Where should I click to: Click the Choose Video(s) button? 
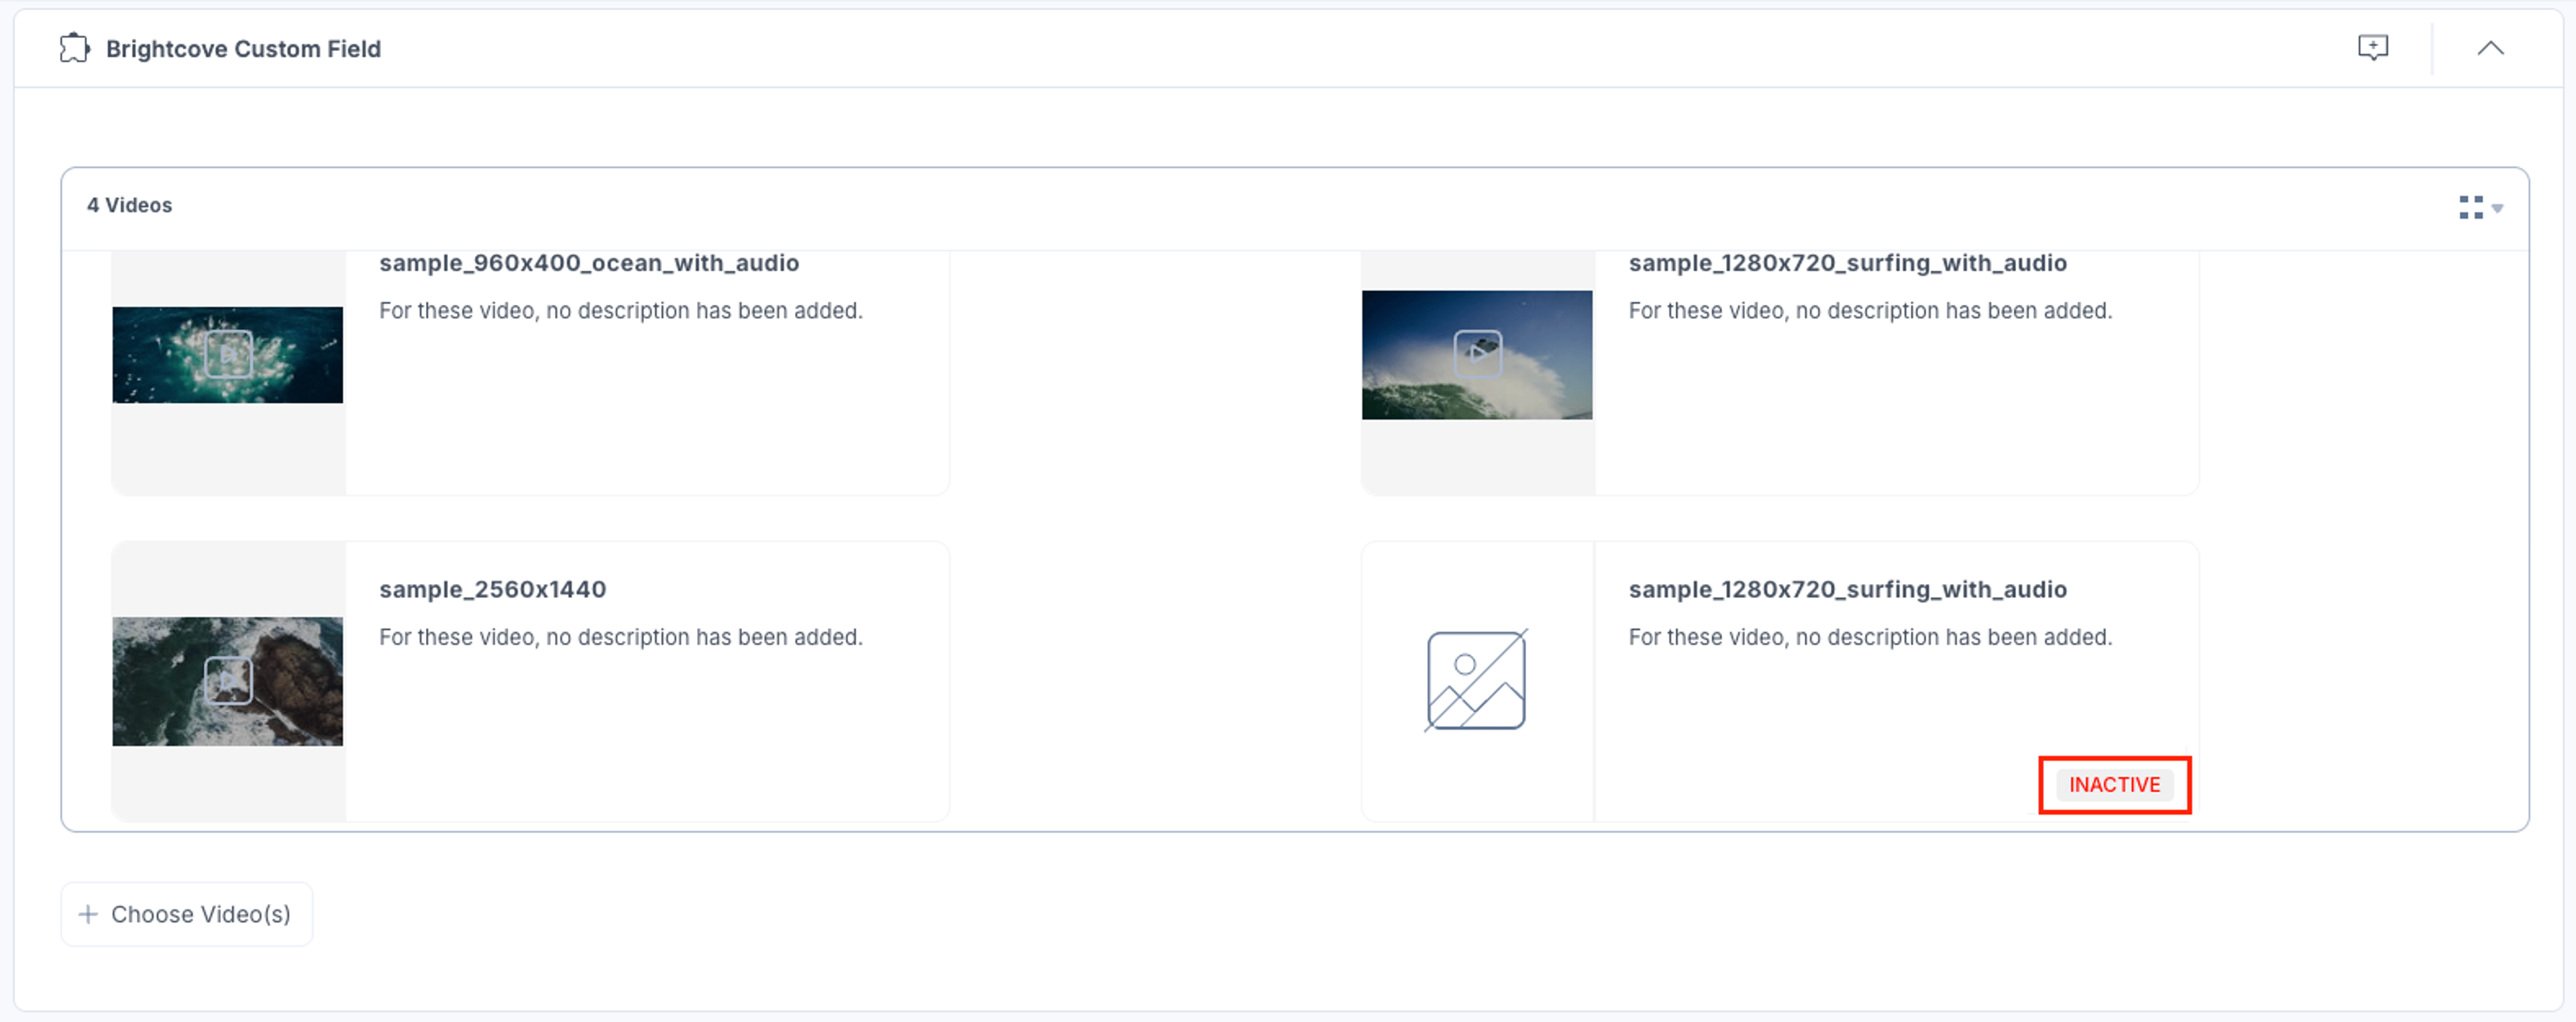[187, 914]
